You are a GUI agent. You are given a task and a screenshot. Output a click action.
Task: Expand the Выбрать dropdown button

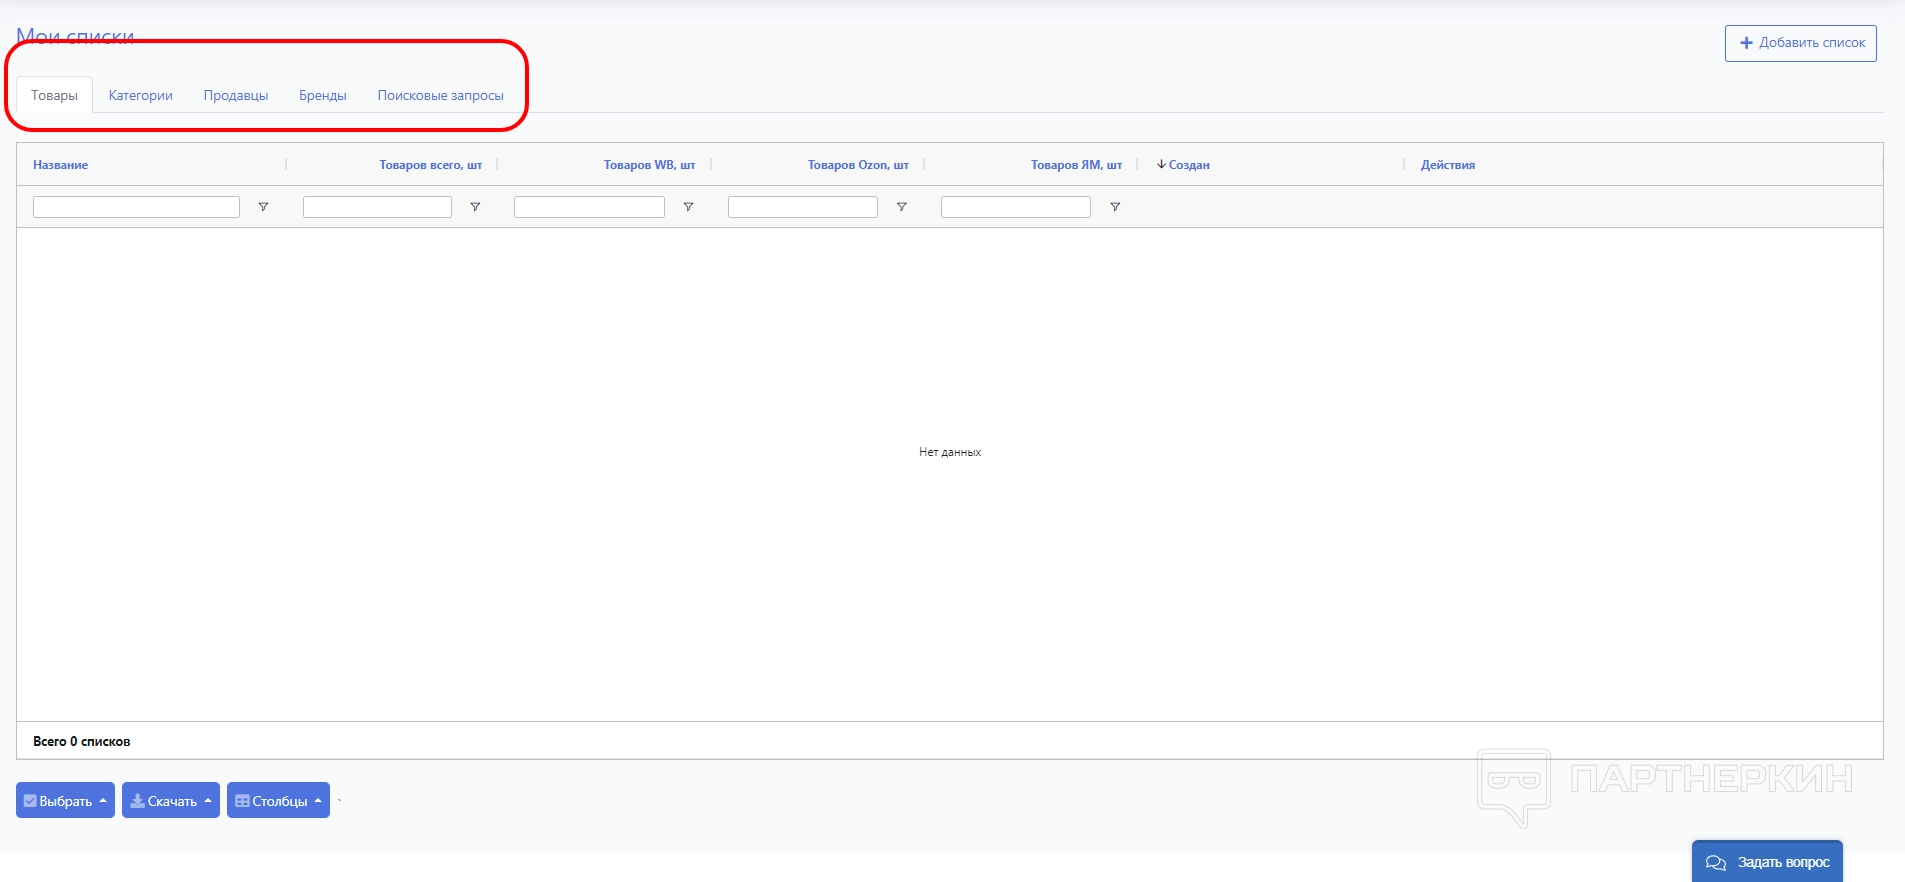point(65,800)
